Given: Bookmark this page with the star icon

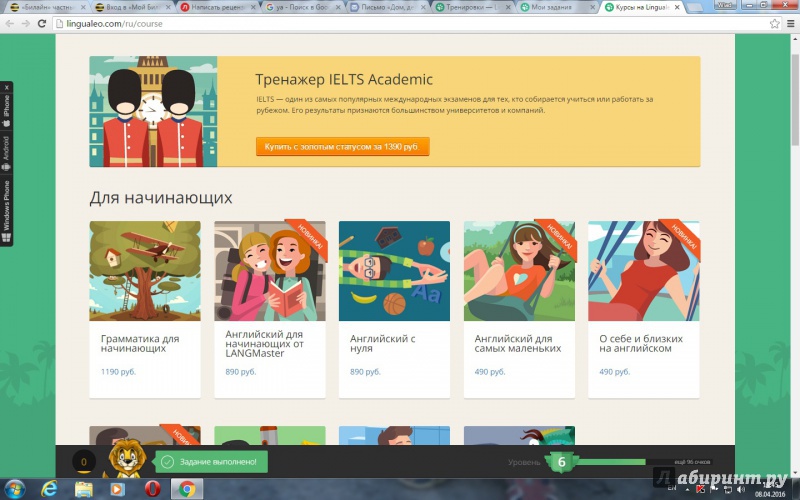Looking at the screenshot, I should tap(774, 23).
